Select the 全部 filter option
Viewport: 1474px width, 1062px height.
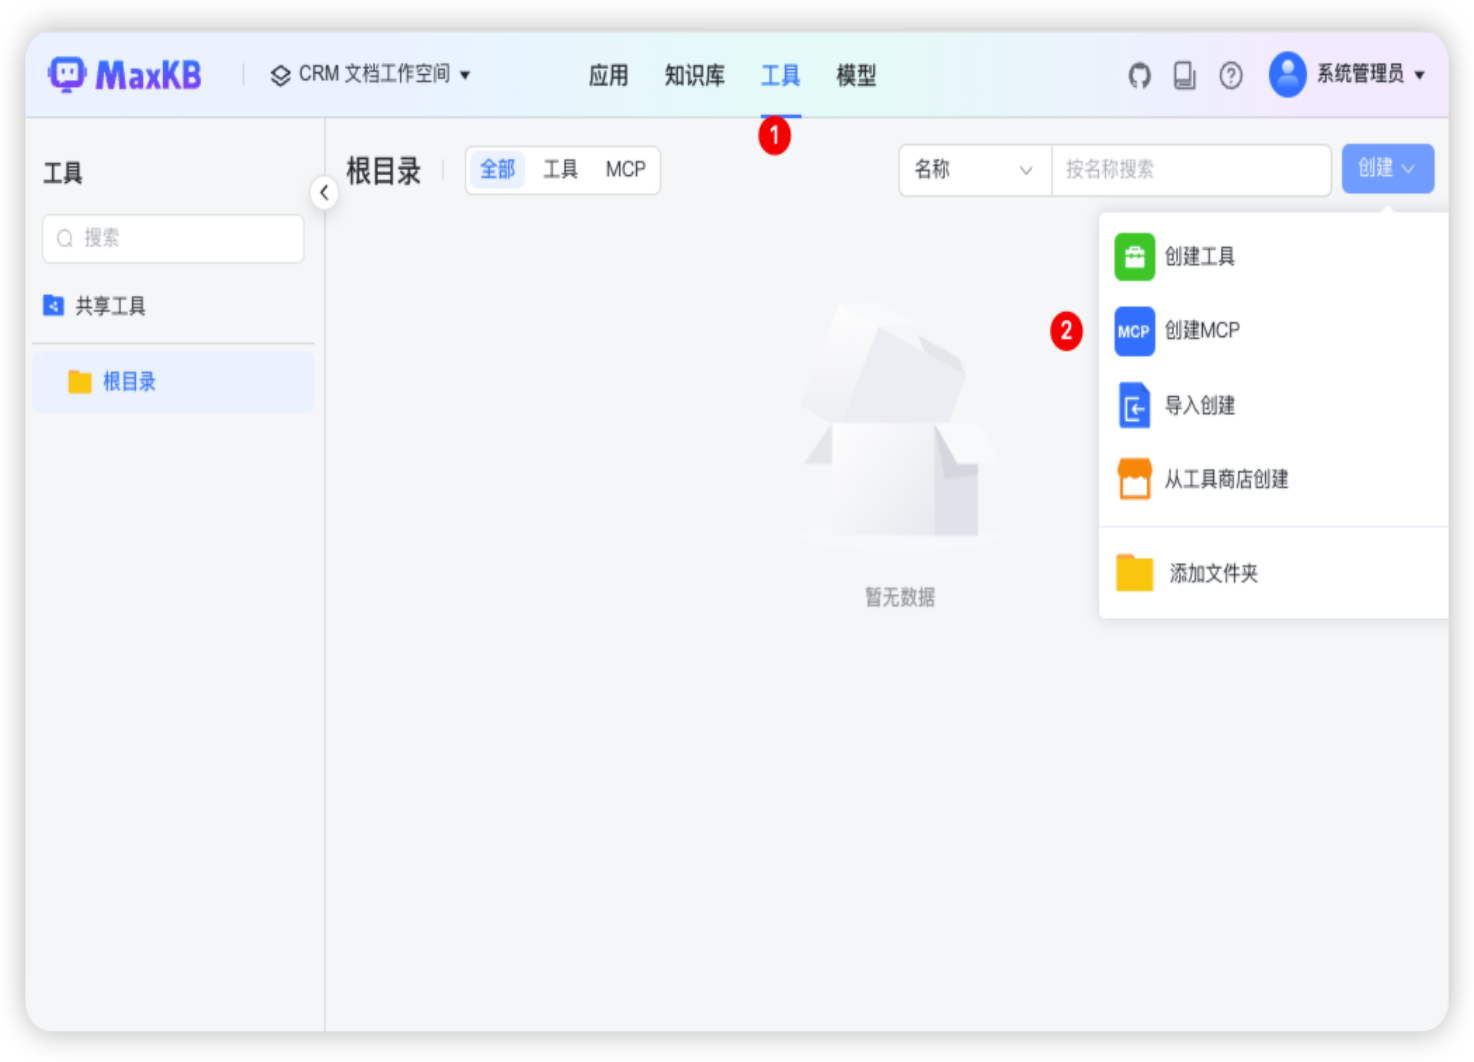tap(497, 170)
